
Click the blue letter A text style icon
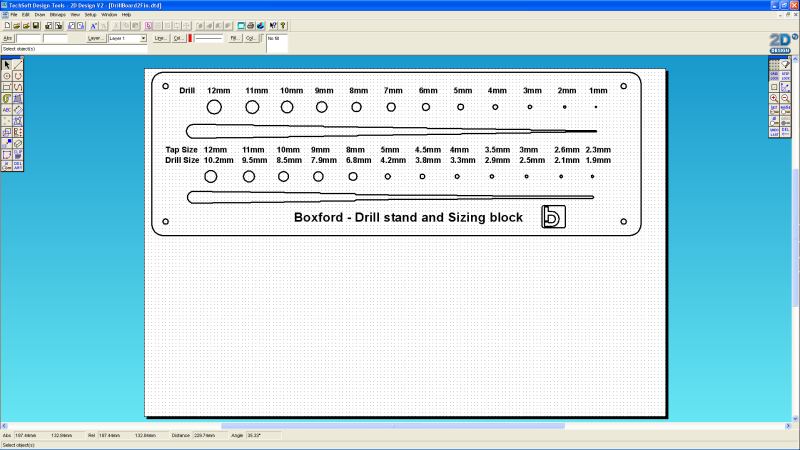(93, 26)
